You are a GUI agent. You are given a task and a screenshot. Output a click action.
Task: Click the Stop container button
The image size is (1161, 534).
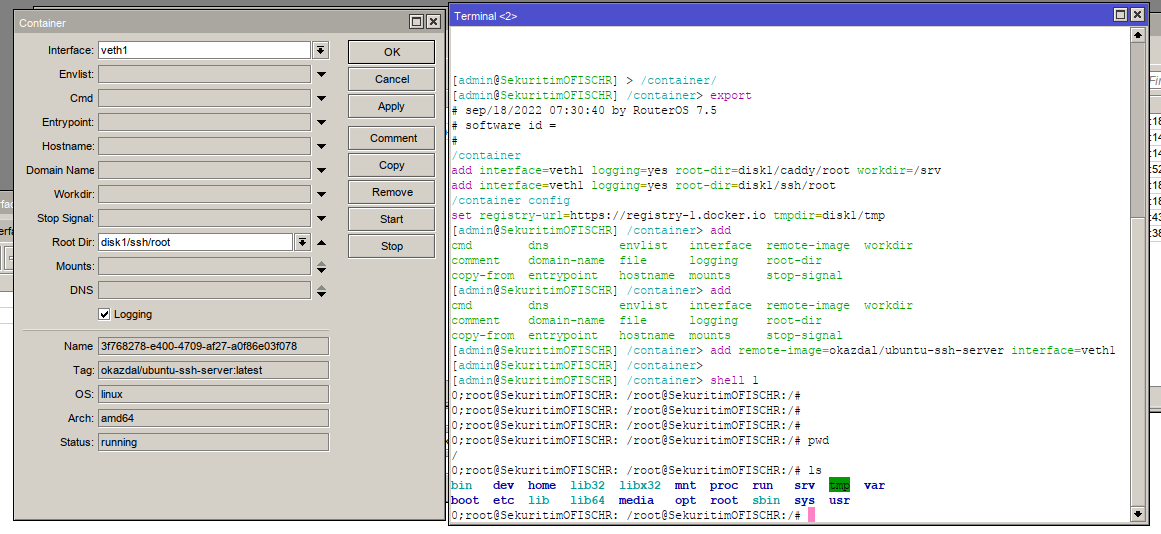tap(391, 246)
